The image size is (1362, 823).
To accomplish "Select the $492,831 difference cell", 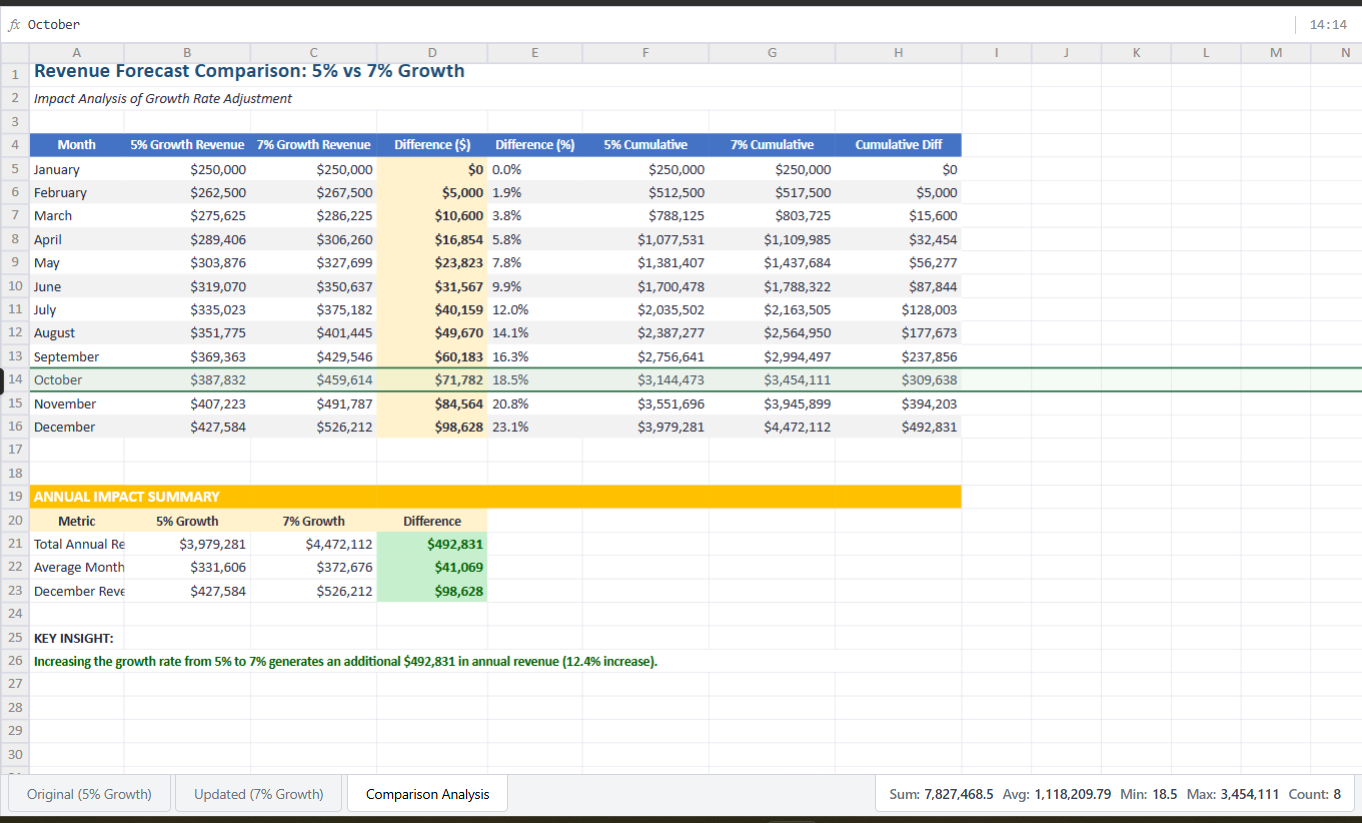I will click(x=432, y=543).
